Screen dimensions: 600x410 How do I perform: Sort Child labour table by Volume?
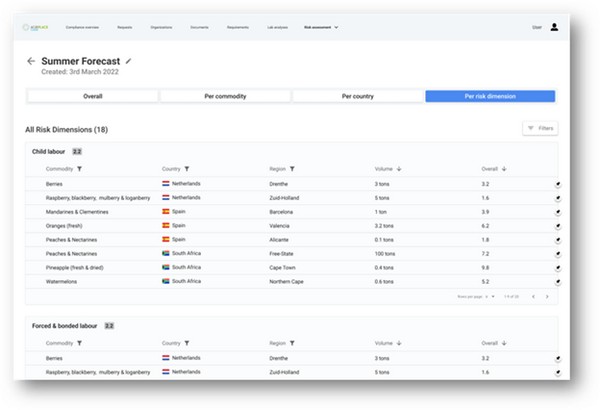coord(399,169)
